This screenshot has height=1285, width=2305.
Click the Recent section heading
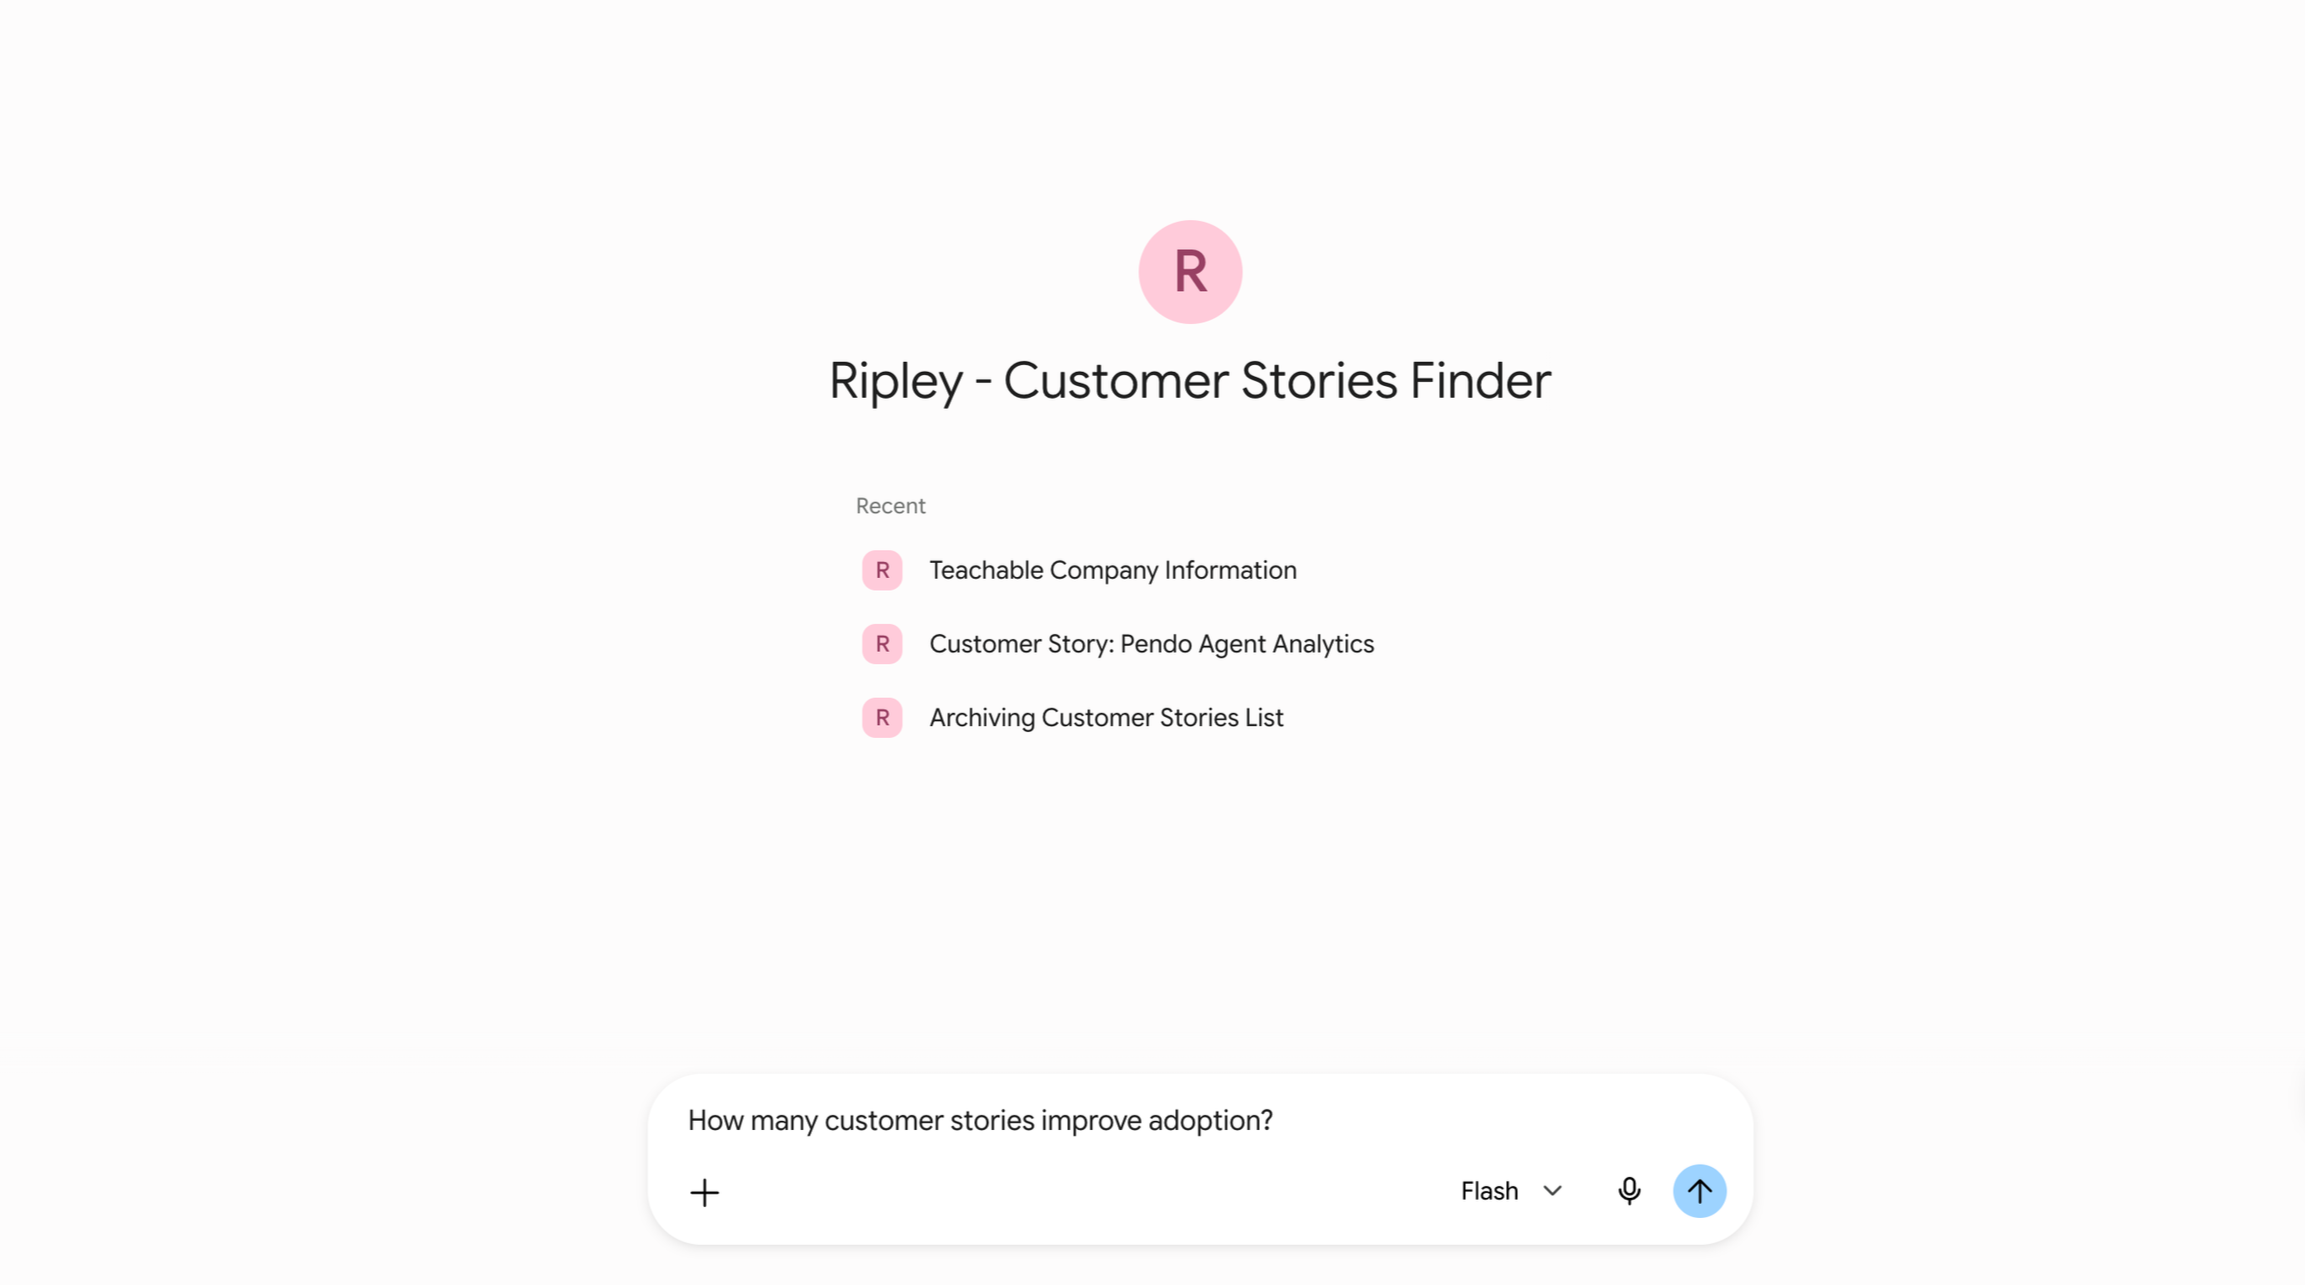tap(890, 506)
